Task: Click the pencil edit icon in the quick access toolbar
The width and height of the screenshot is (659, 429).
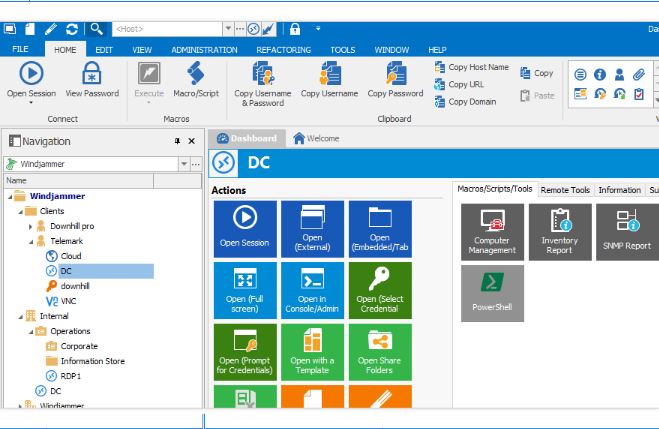Action: [x=51, y=29]
